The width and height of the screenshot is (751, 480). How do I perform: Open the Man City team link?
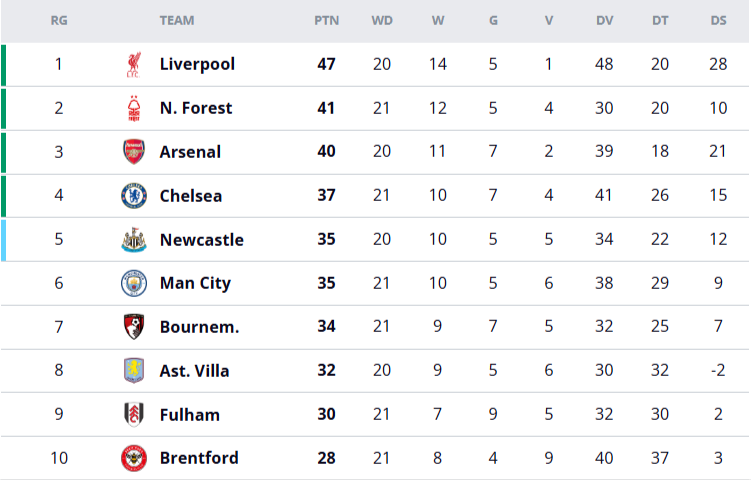(195, 283)
